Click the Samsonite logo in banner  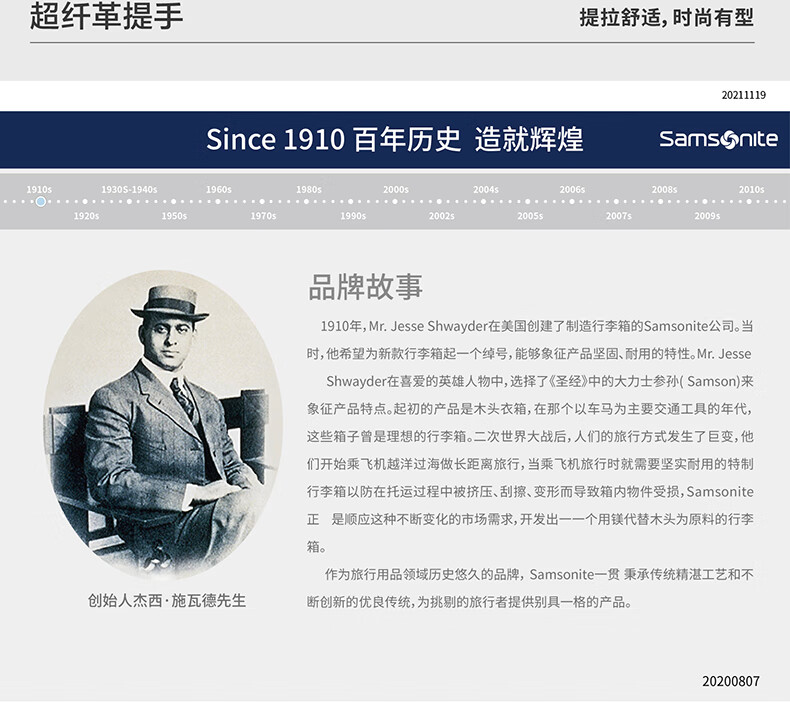(718, 139)
